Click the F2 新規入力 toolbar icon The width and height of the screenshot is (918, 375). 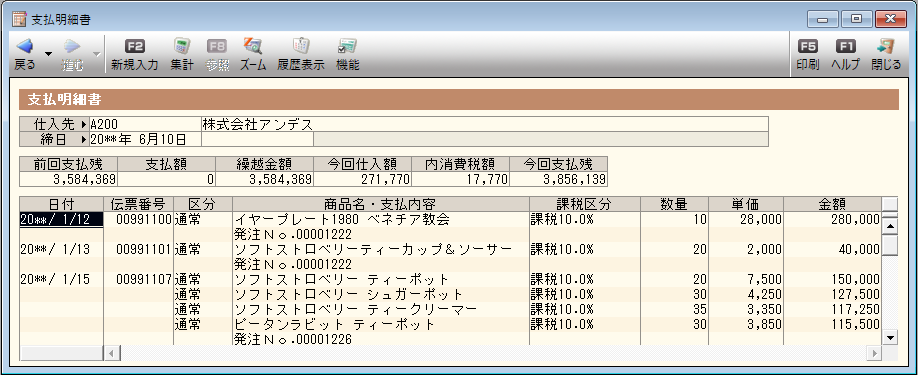pyautogui.click(x=135, y=46)
